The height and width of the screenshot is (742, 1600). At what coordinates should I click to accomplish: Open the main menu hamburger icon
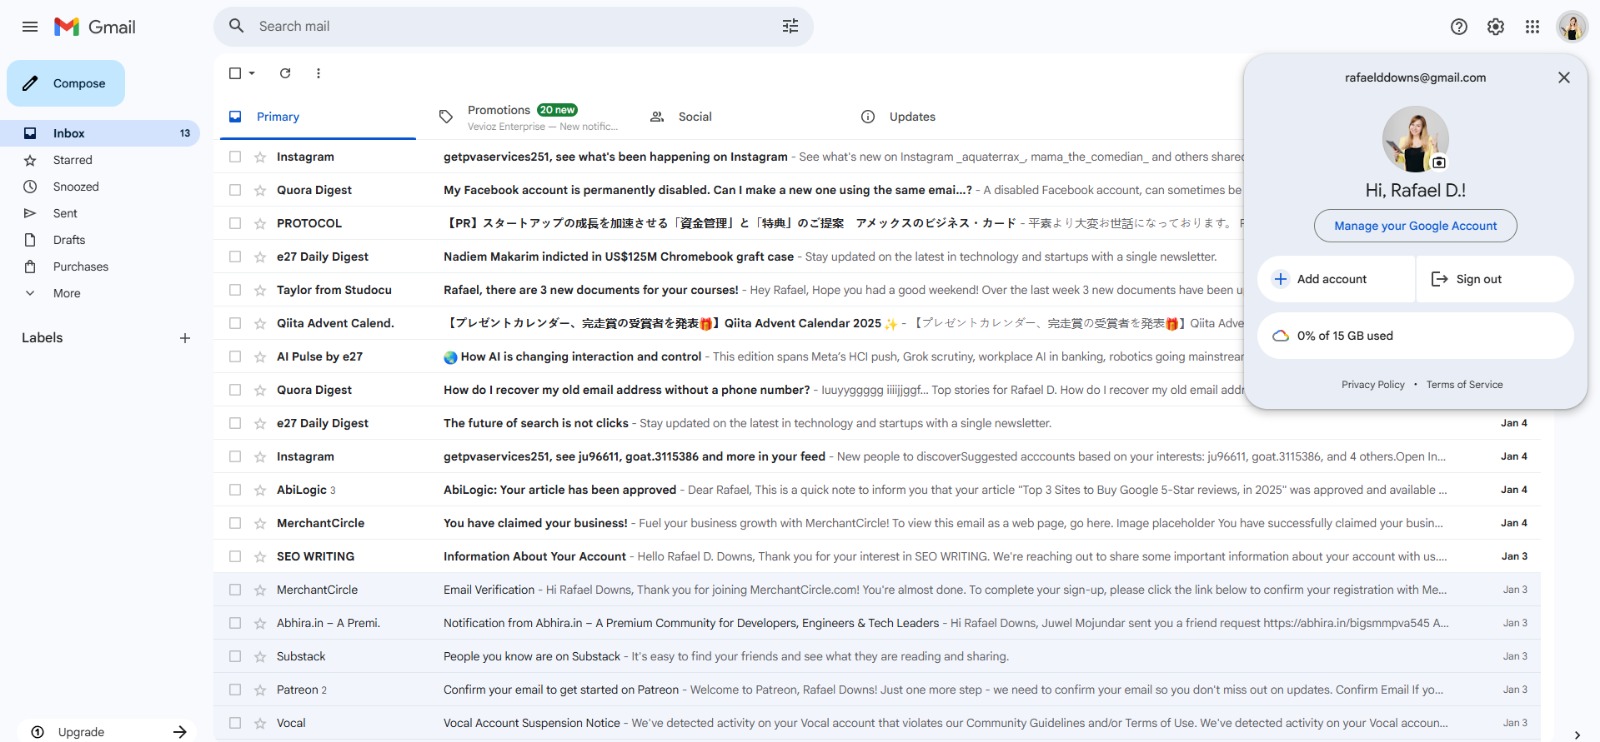click(x=30, y=27)
